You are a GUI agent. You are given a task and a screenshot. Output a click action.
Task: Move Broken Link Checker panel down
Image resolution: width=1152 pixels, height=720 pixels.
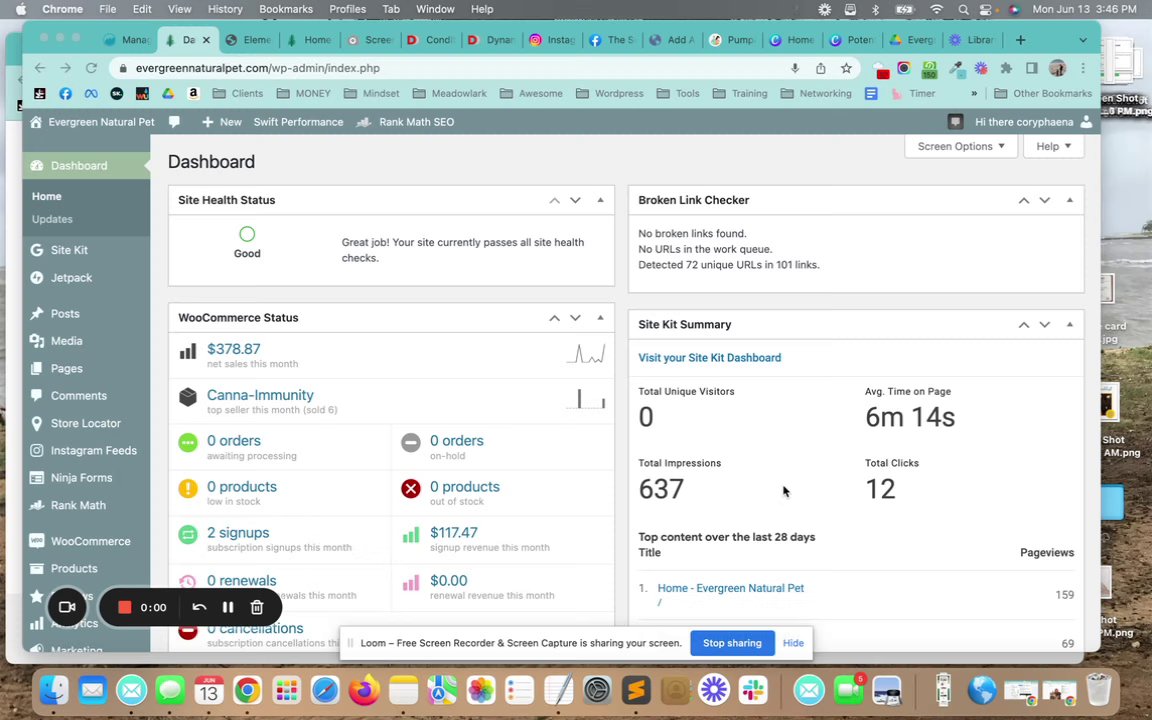coord(1045,200)
